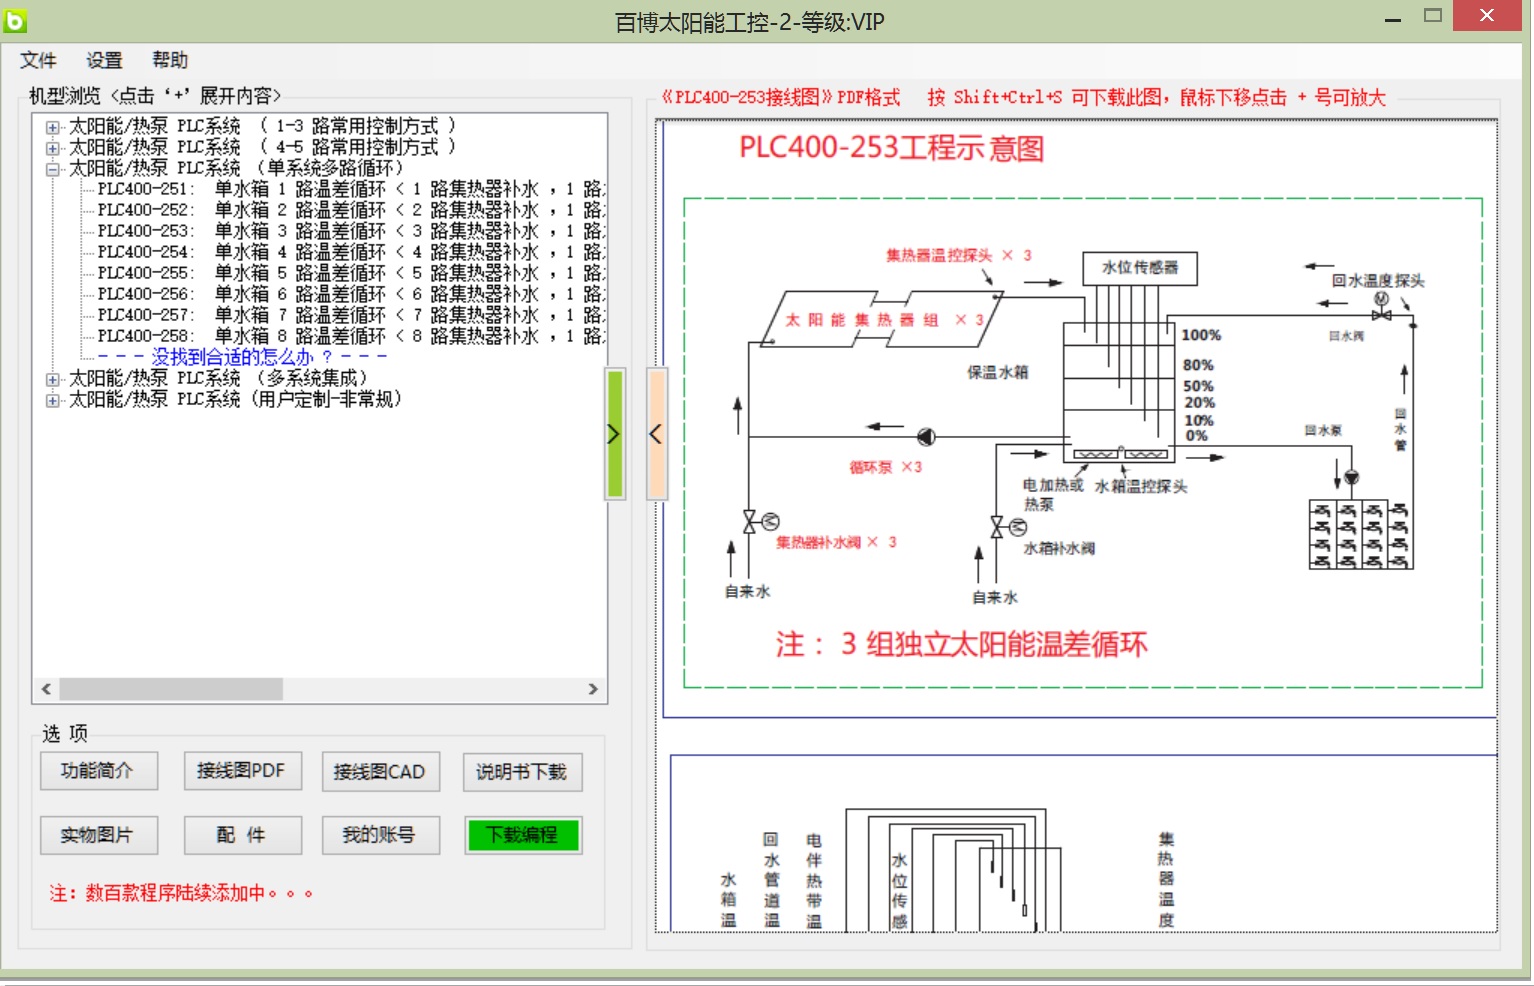
Task: Open the 文件 menu
Action: [38, 60]
